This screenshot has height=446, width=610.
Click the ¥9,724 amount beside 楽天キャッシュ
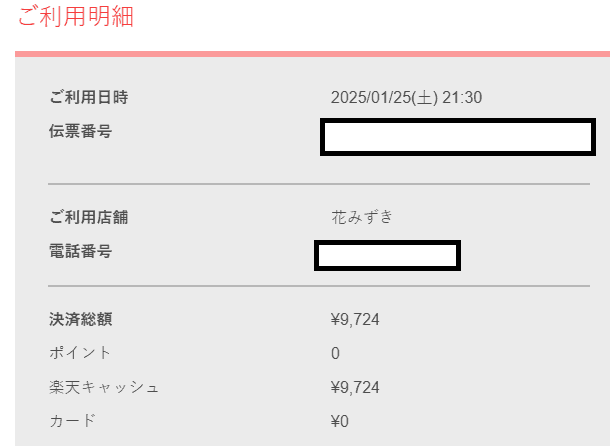point(355,387)
